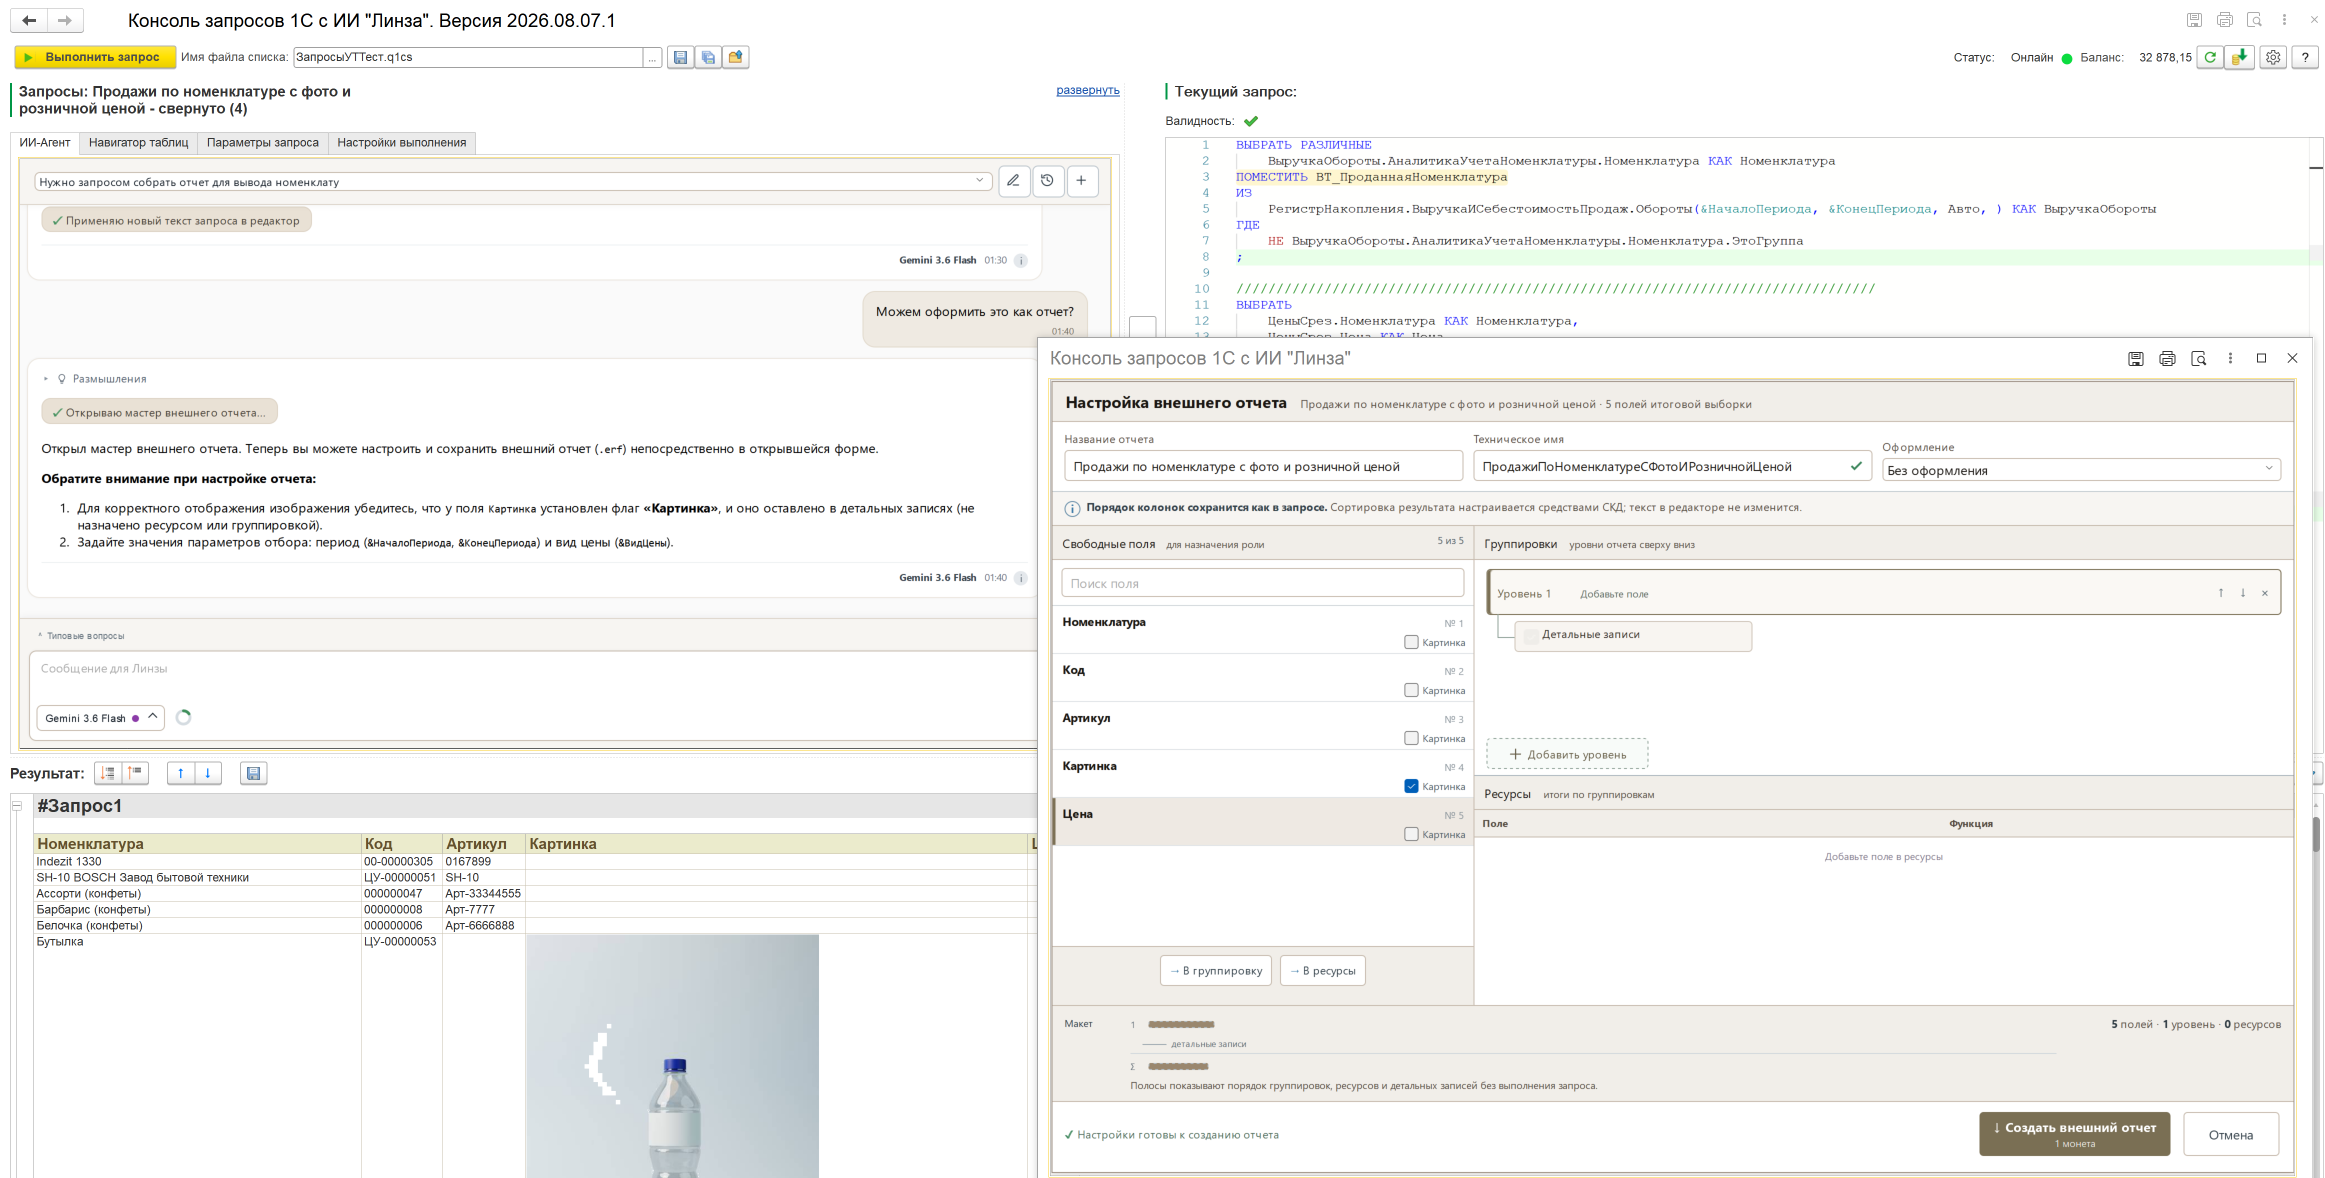Check Картинка checkbox for Код field

[x=1411, y=690]
